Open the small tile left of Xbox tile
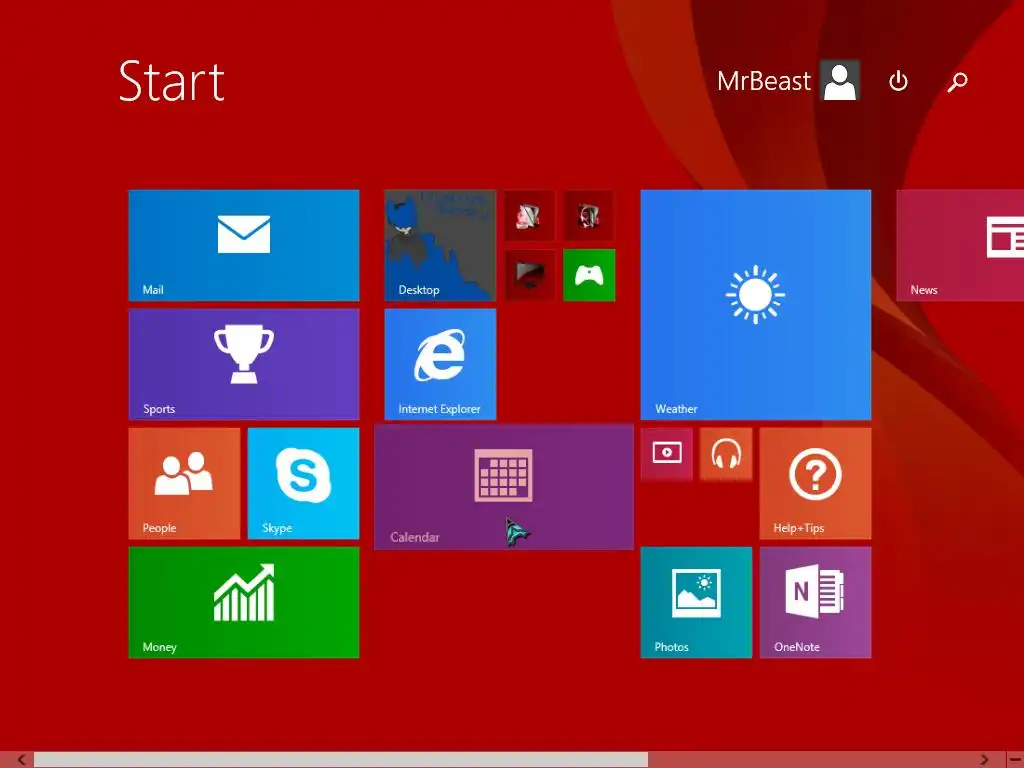Screen dimensions: 1024x768 click(x=530, y=275)
